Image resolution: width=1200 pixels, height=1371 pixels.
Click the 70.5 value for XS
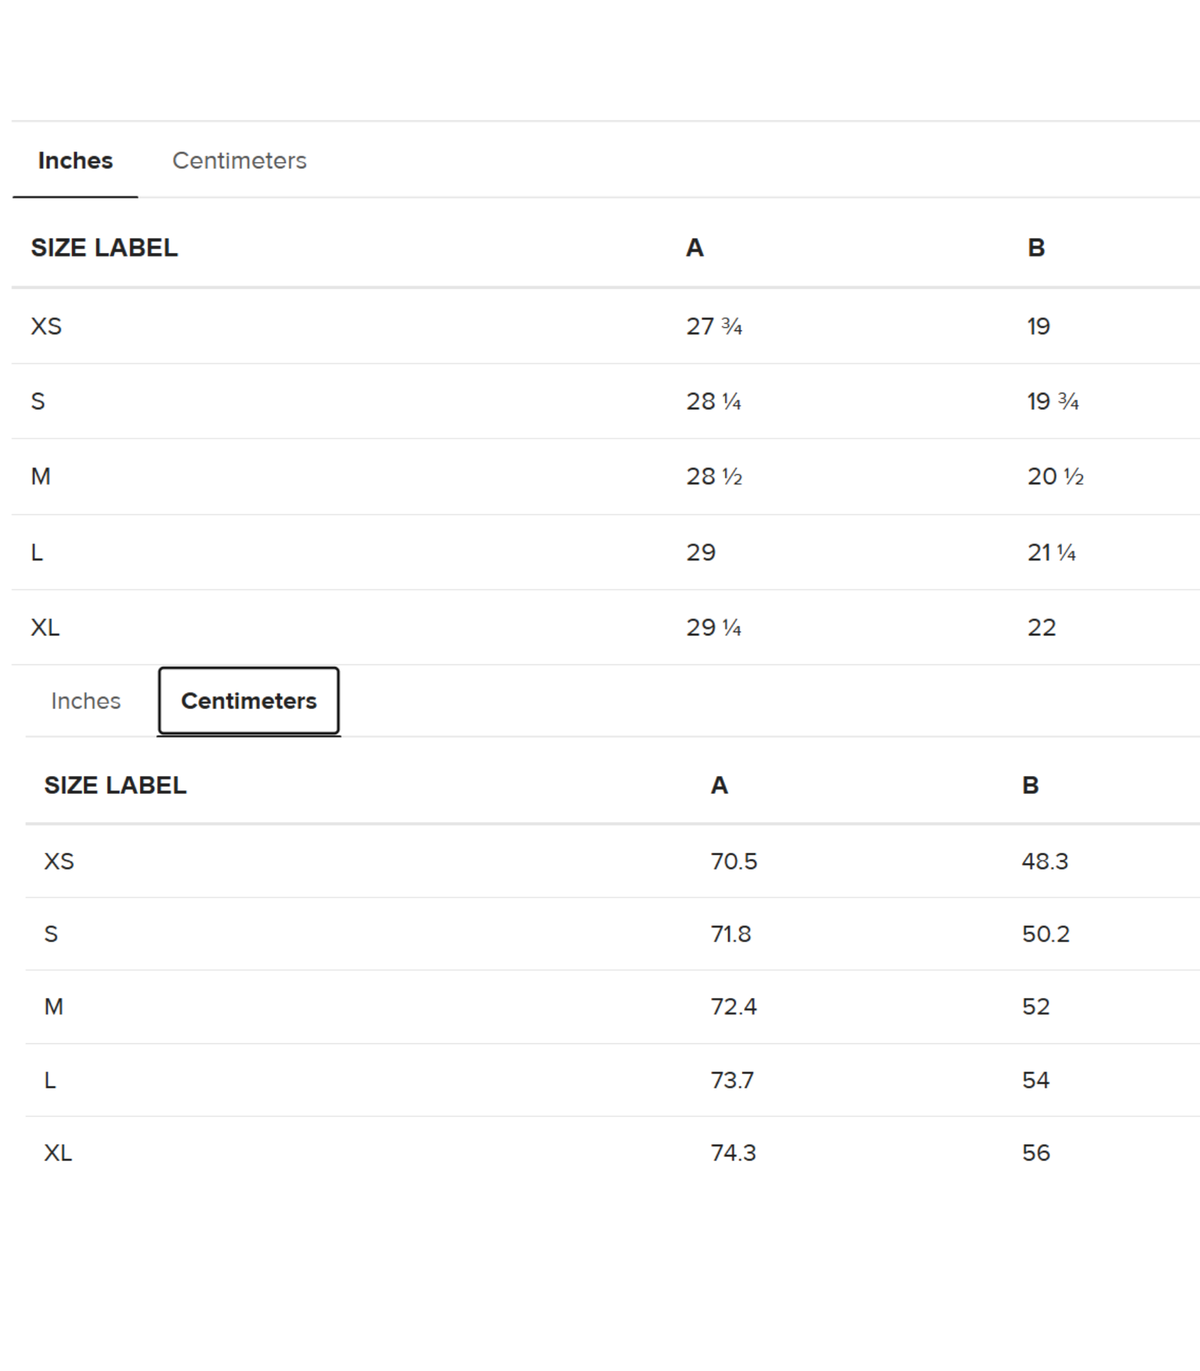pyautogui.click(x=734, y=862)
